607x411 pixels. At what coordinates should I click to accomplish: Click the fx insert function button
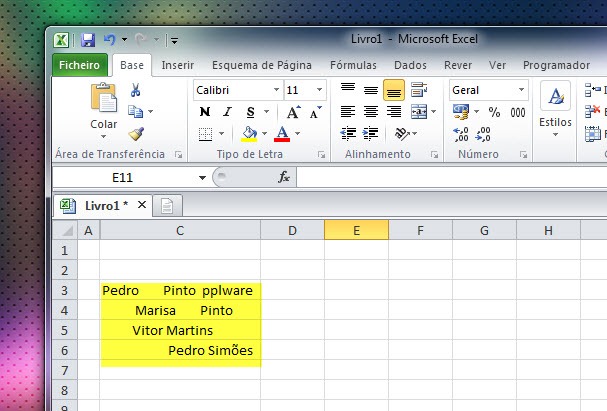[284, 177]
